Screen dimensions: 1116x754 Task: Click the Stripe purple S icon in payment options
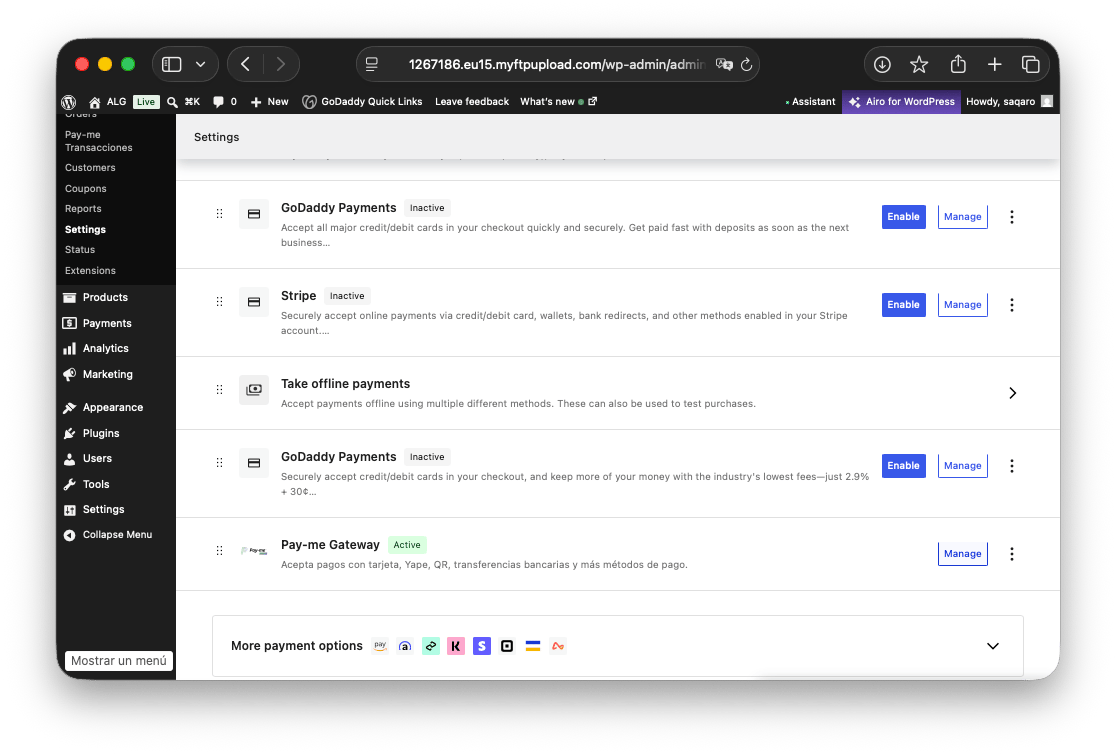pos(482,646)
